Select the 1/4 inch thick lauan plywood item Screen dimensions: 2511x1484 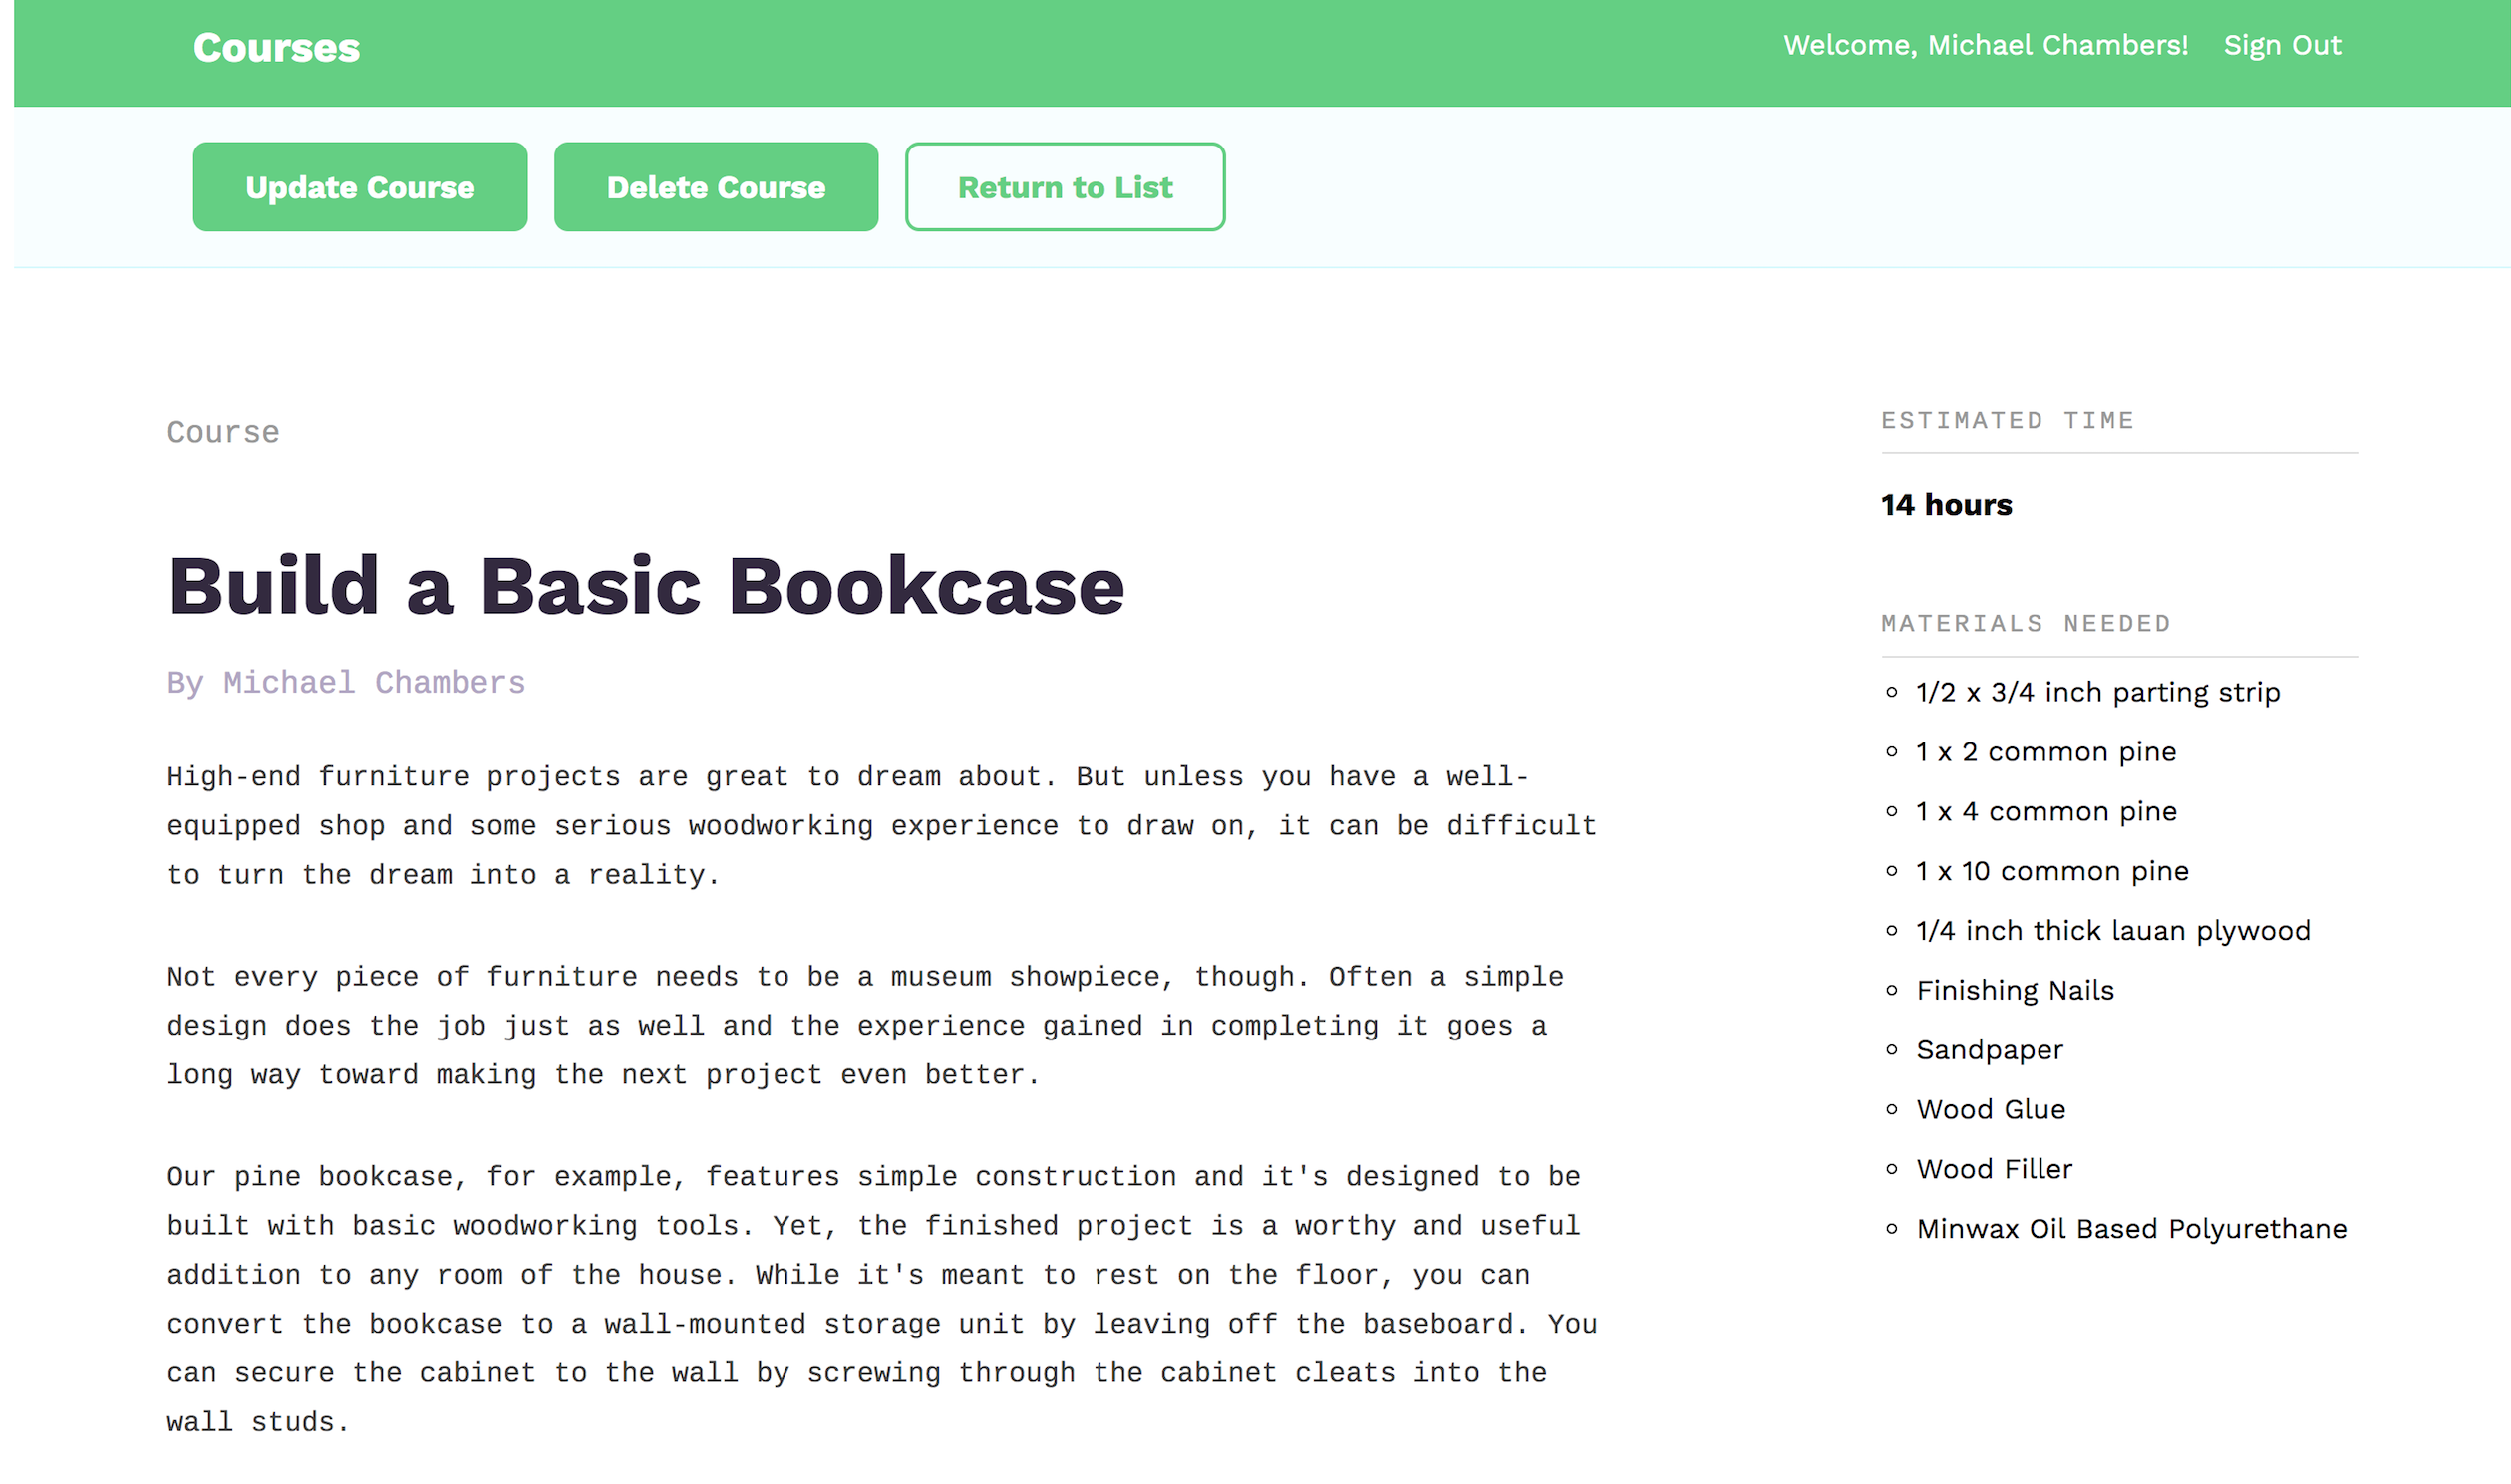pyautogui.click(x=2112, y=931)
